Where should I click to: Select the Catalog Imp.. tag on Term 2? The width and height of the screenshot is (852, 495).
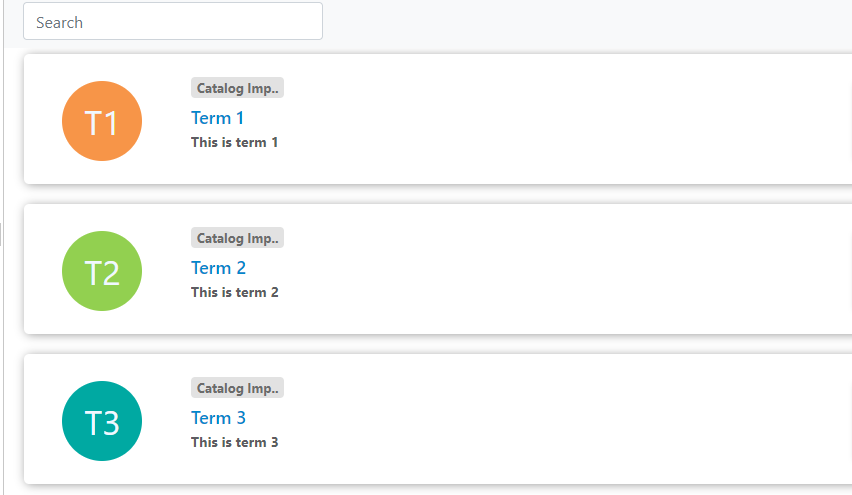point(237,237)
